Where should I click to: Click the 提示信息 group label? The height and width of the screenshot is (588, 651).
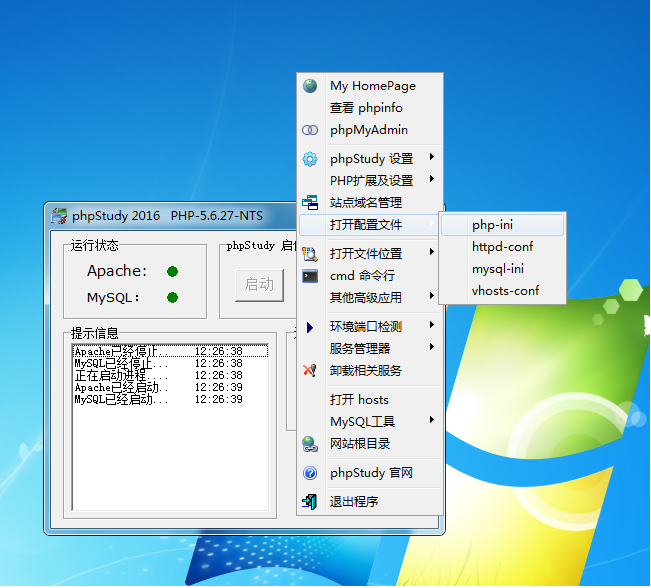[94, 333]
